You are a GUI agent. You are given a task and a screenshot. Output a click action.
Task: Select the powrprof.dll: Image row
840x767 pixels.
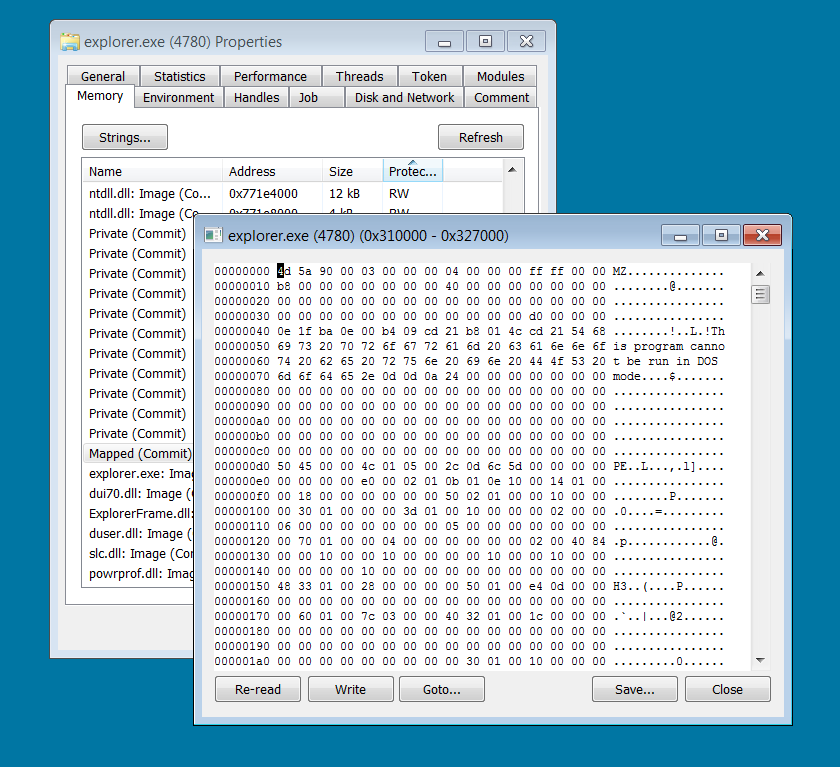pos(140,574)
